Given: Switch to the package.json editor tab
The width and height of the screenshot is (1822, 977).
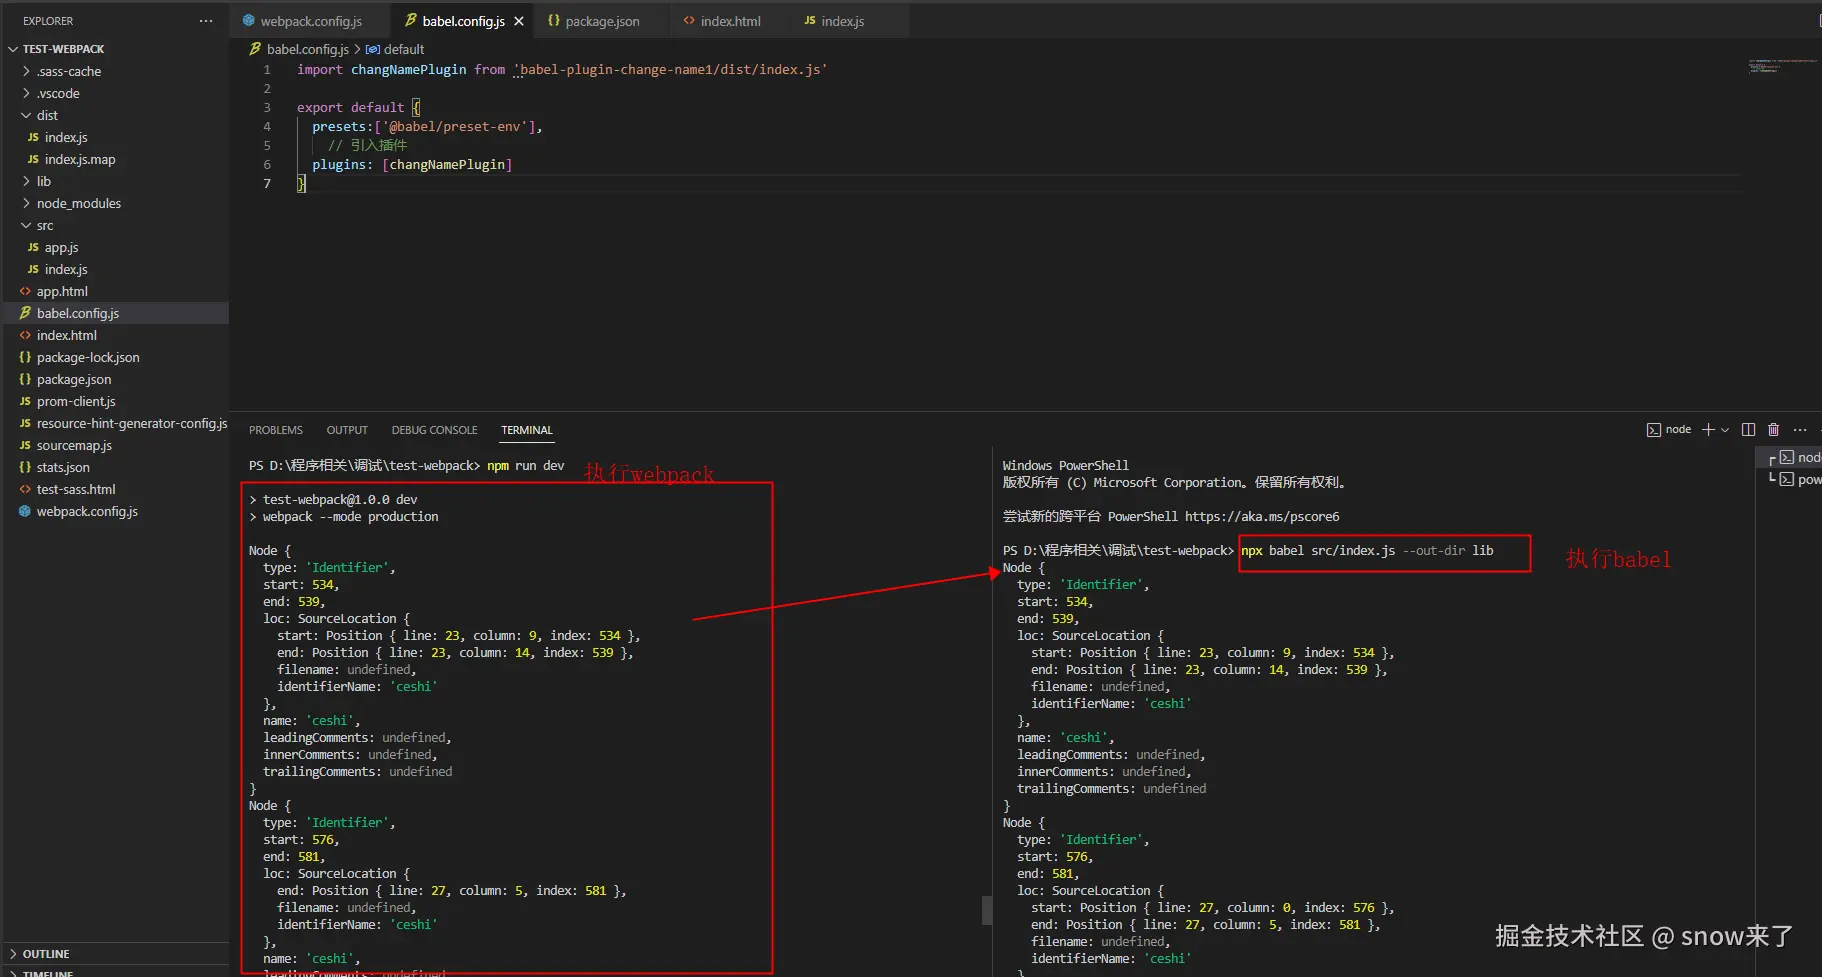Looking at the screenshot, I should (x=602, y=21).
